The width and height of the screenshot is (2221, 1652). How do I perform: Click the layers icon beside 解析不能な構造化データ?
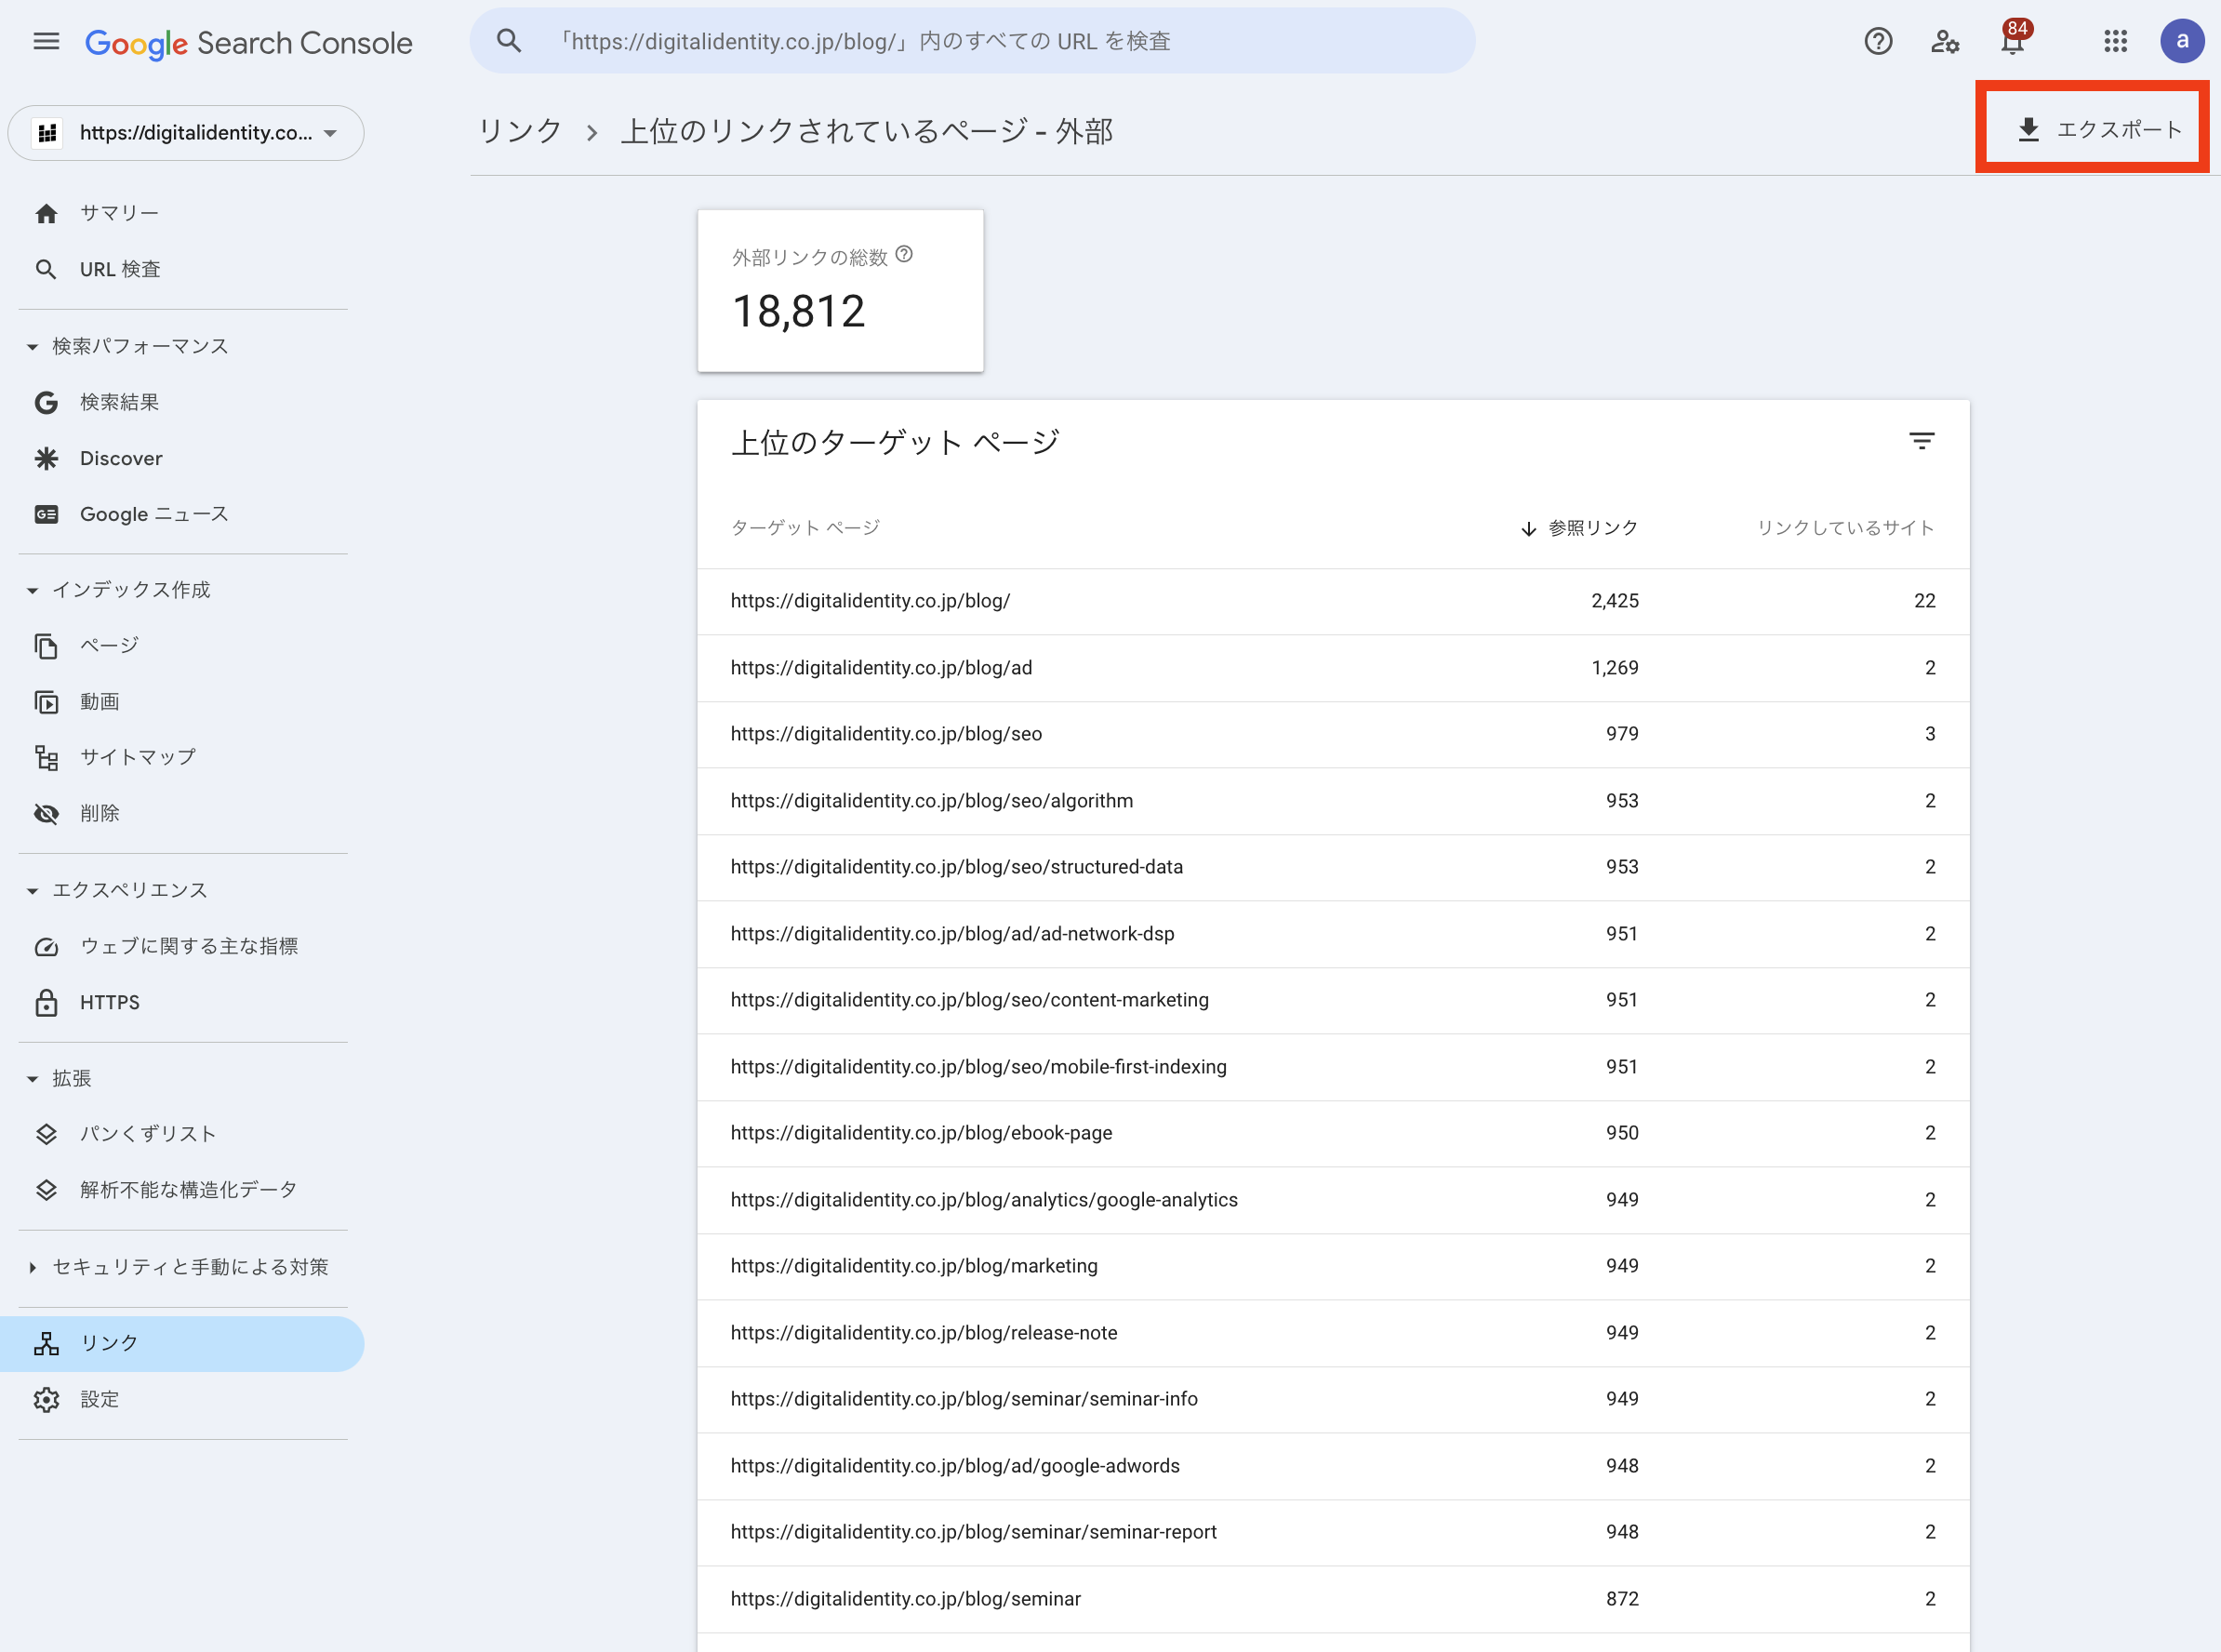coord(46,1190)
